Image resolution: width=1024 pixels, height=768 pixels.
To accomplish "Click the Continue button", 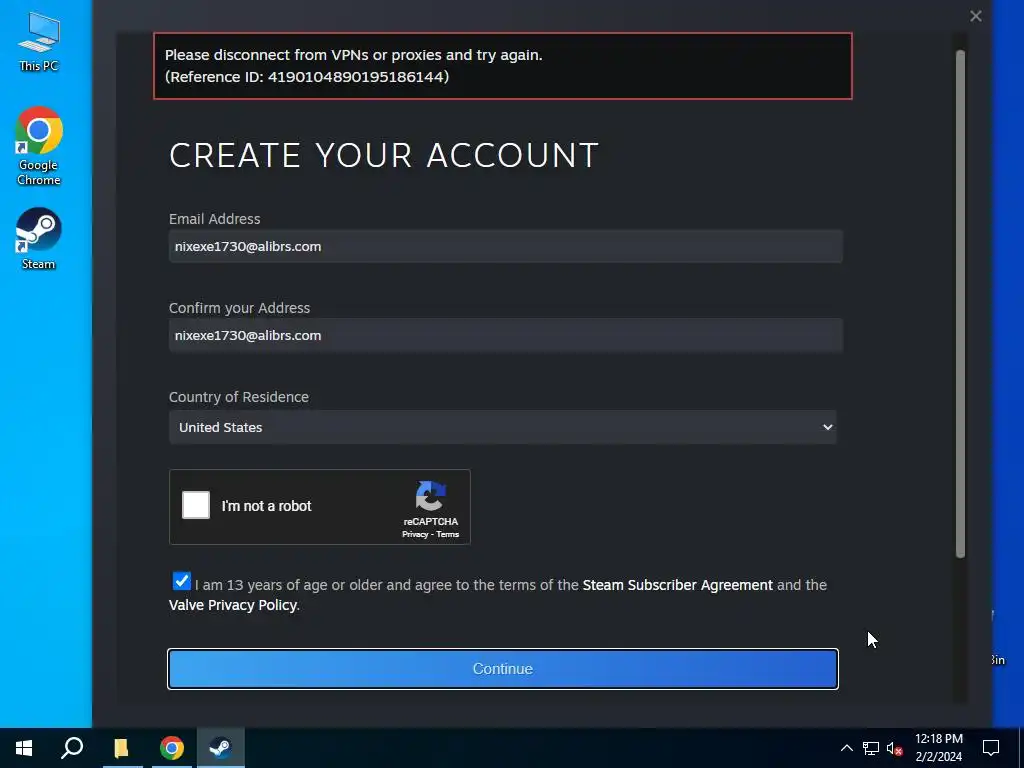I will 502,669.
